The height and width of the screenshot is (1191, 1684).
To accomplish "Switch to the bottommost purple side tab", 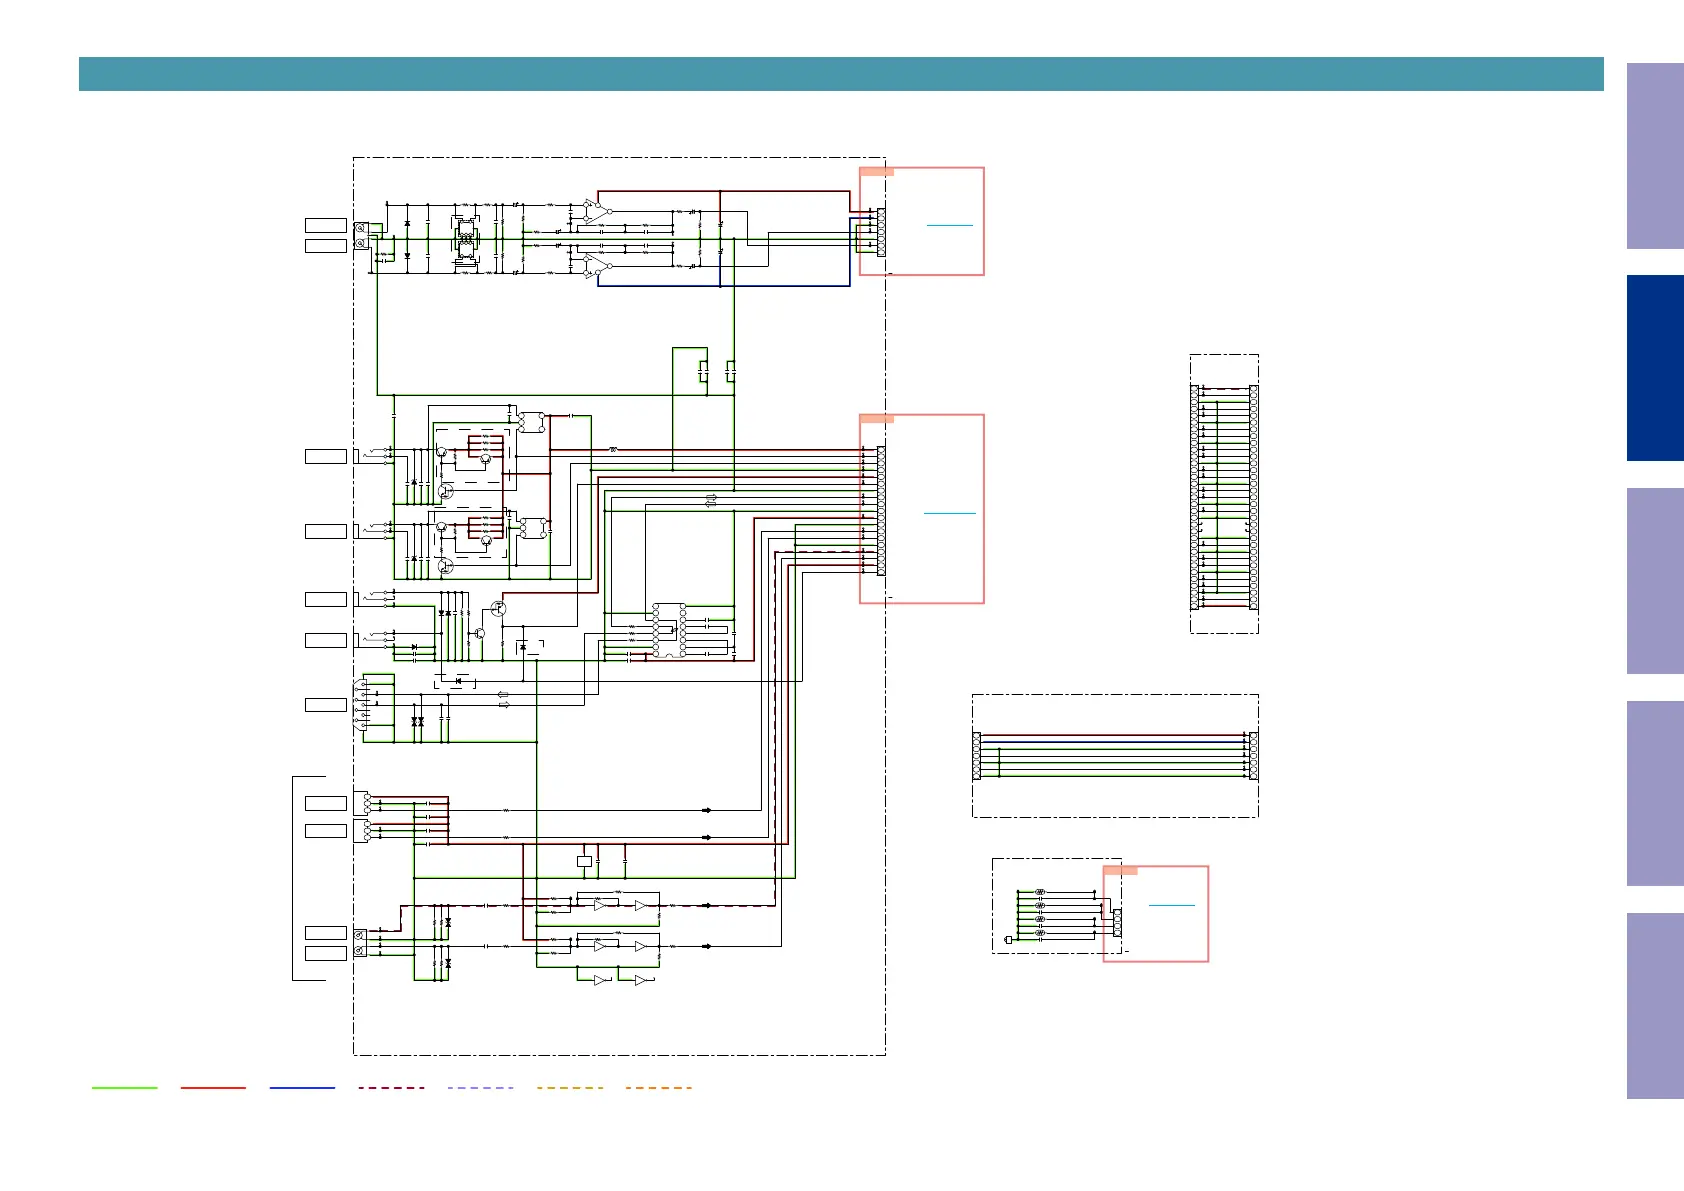I will [1655, 1006].
